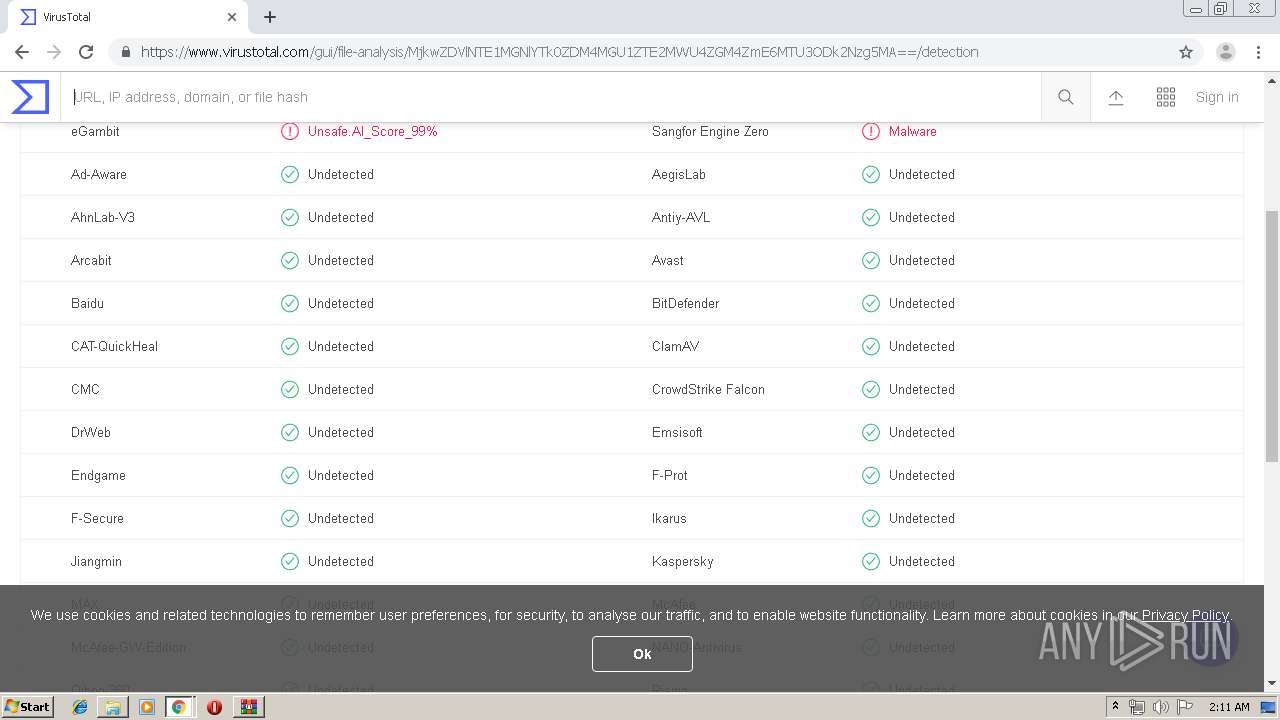Go back with browser back arrow
This screenshot has width=1280, height=720.
[x=22, y=52]
